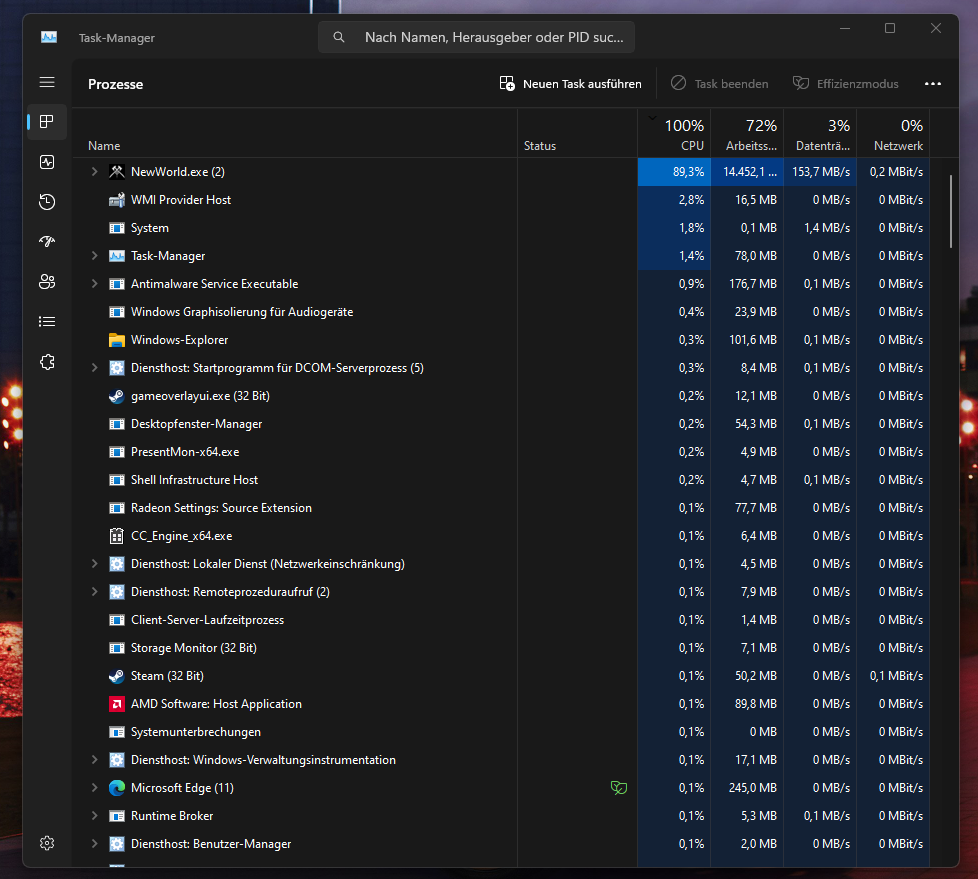Image resolution: width=978 pixels, height=879 pixels.
Task: Open the App history sidebar icon
Action: [x=47, y=202]
